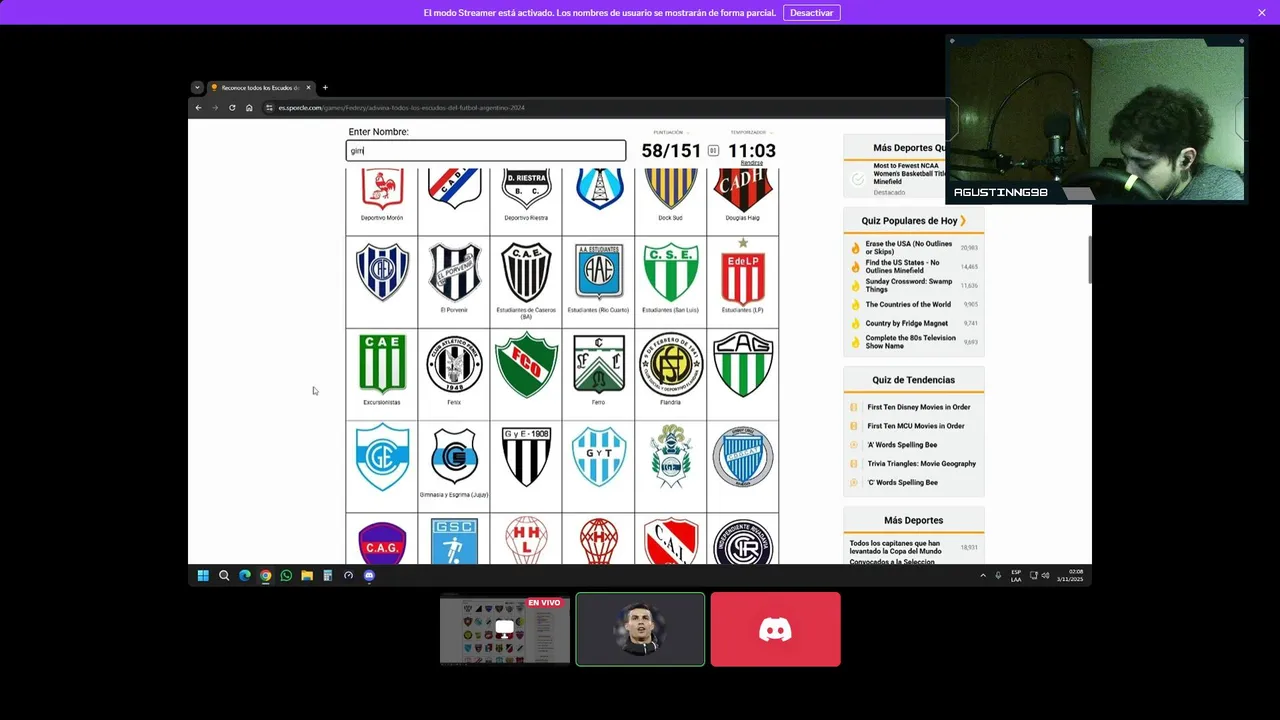Viewport: 1280px width, 720px height.
Task: Close the Reconoce todos los Escudos tab
Action: click(x=308, y=88)
